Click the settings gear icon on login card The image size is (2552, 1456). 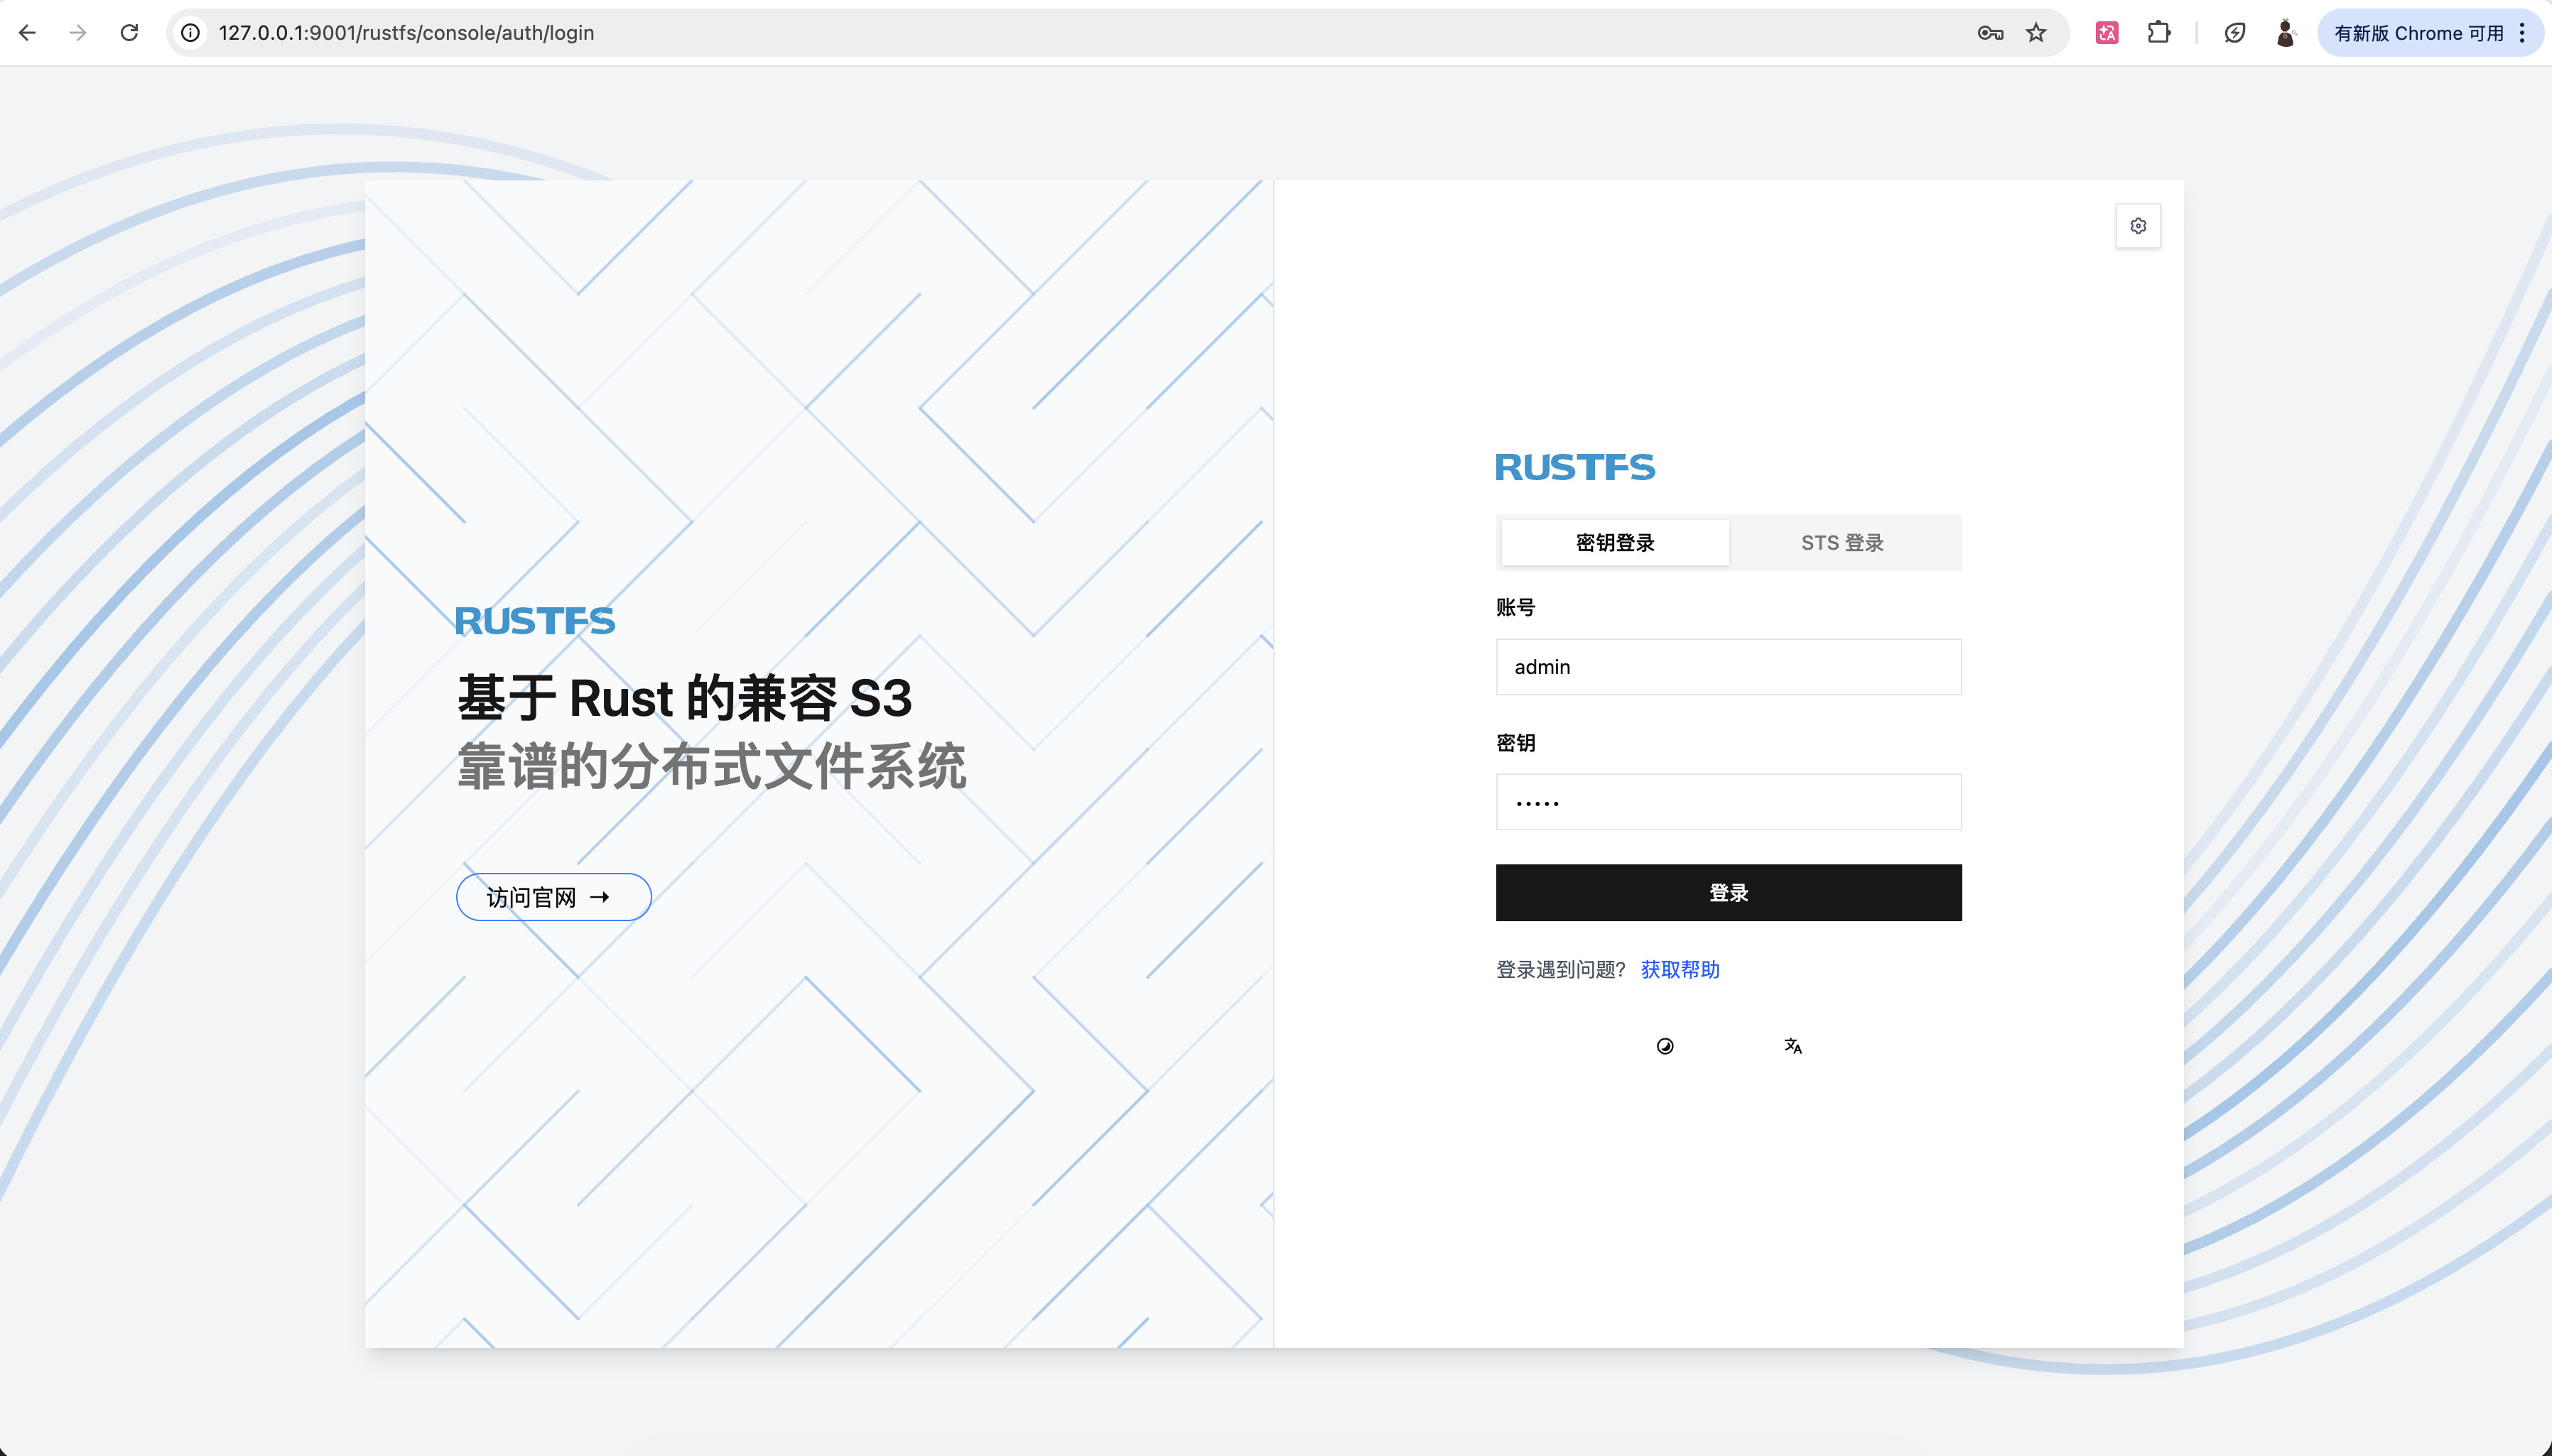[2138, 226]
